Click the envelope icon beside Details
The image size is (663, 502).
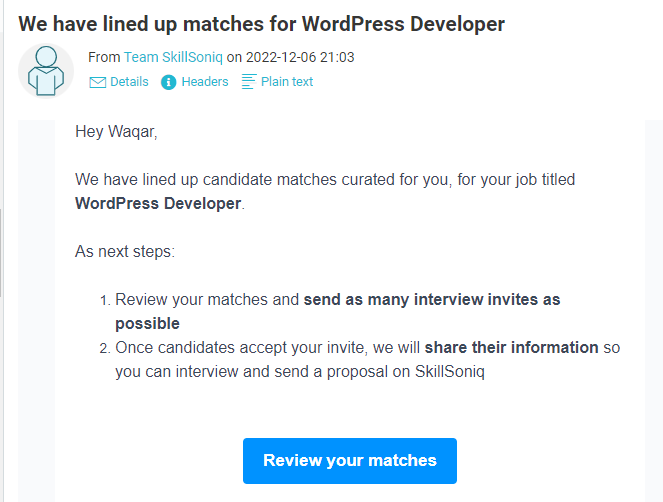97,82
